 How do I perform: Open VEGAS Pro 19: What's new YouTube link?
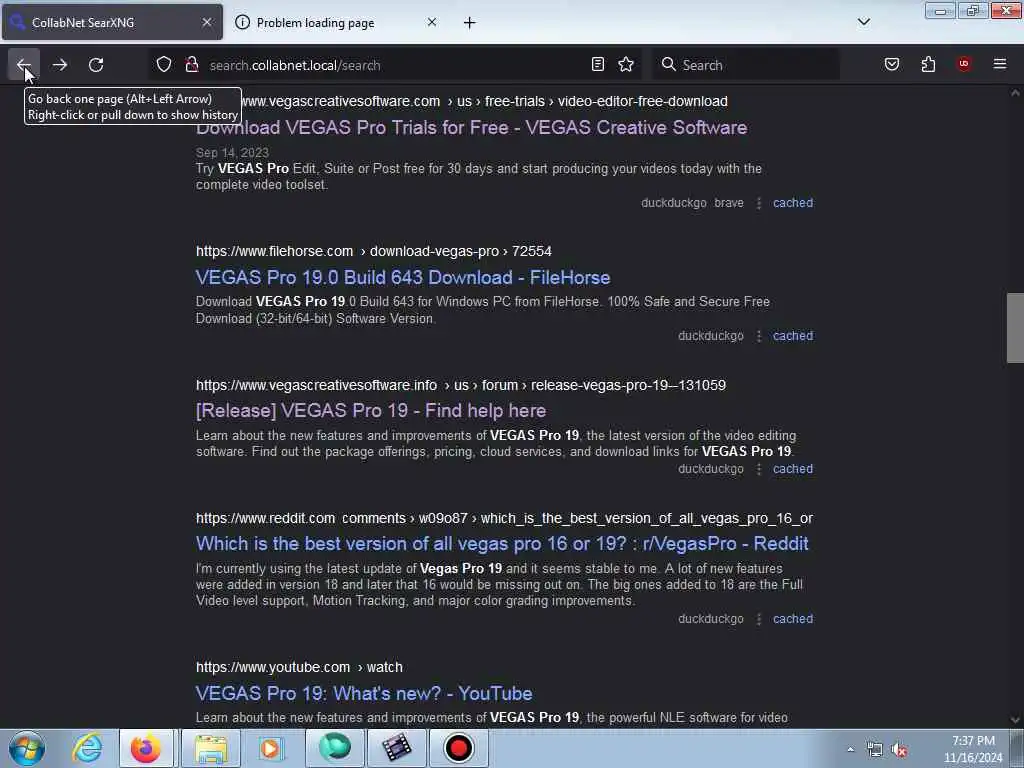(x=364, y=694)
